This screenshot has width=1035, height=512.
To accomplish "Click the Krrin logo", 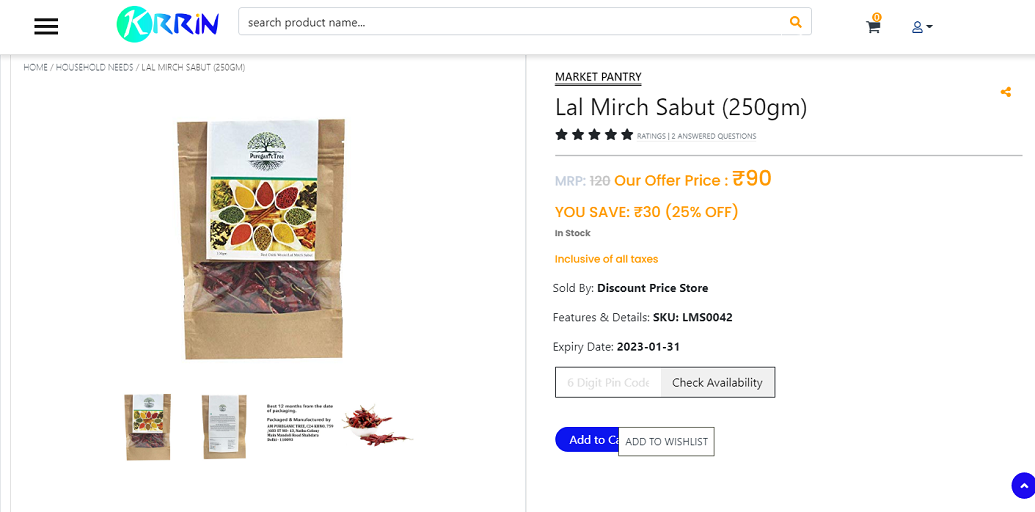I will 167,24.
